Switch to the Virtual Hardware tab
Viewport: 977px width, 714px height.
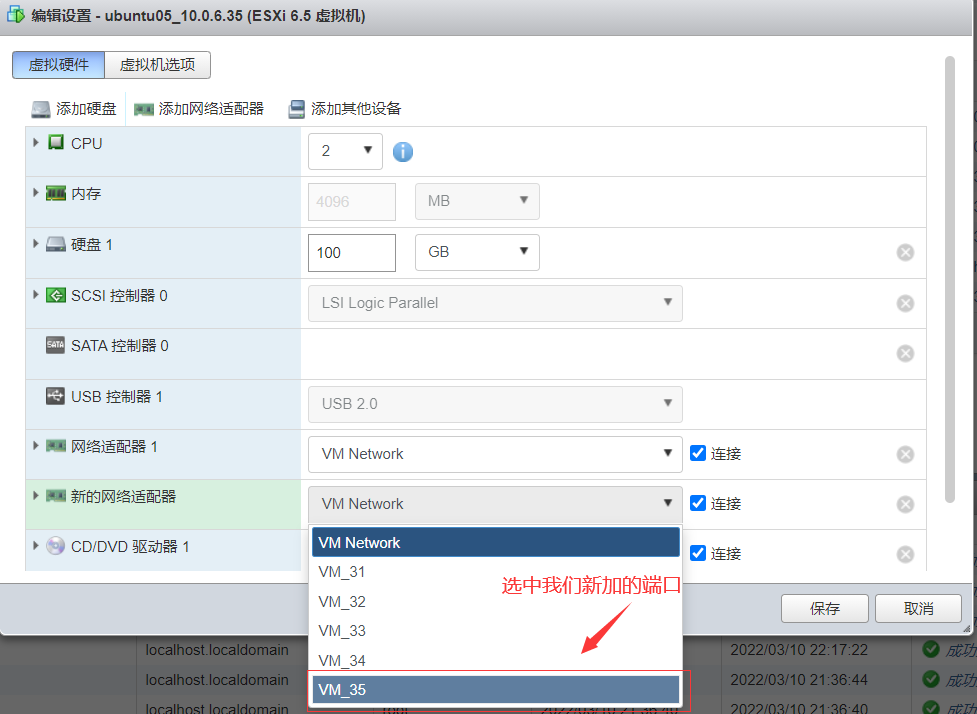click(59, 65)
